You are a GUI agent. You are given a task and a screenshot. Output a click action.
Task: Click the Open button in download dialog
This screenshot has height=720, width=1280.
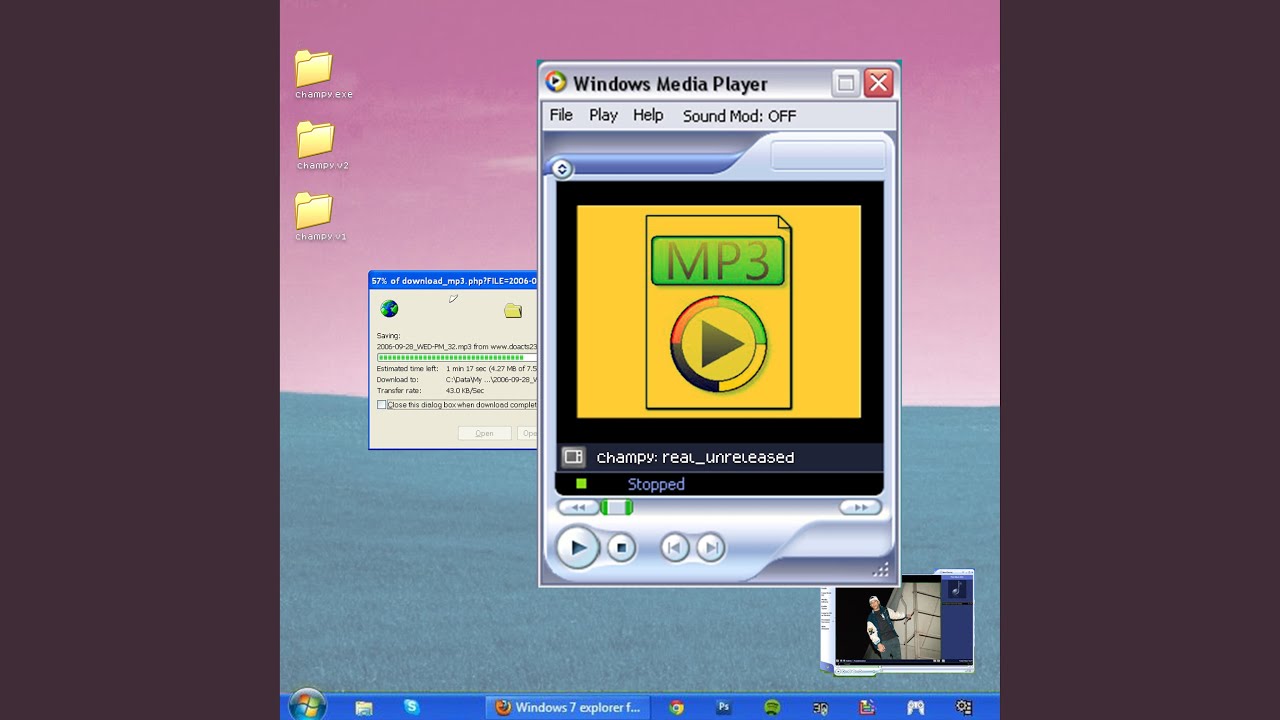(x=484, y=433)
